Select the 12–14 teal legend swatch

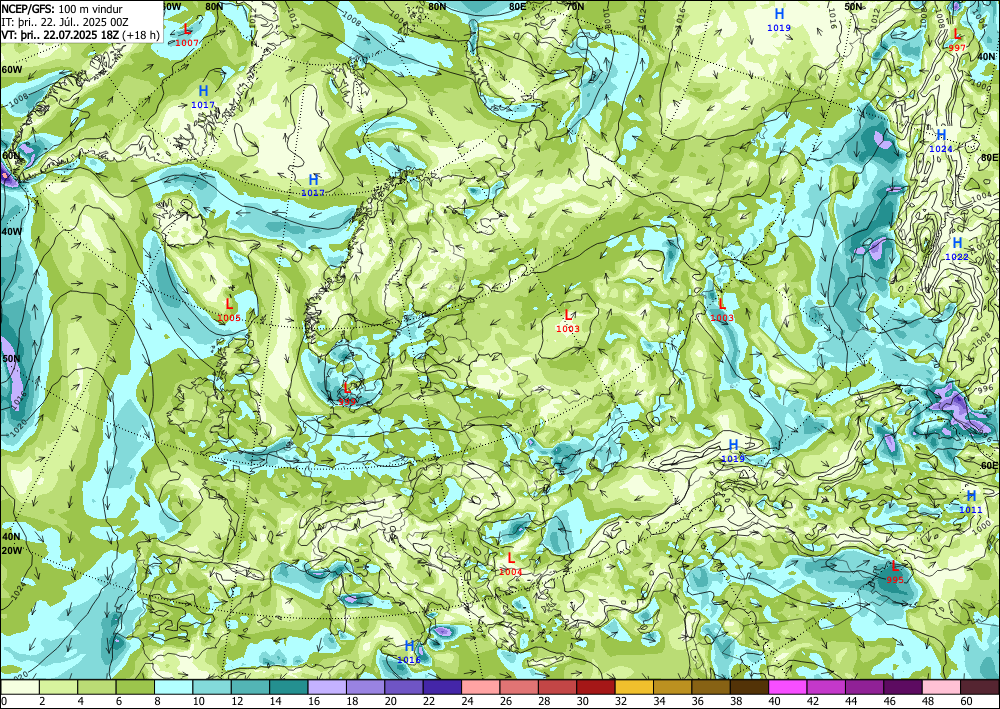tap(251, 687)
